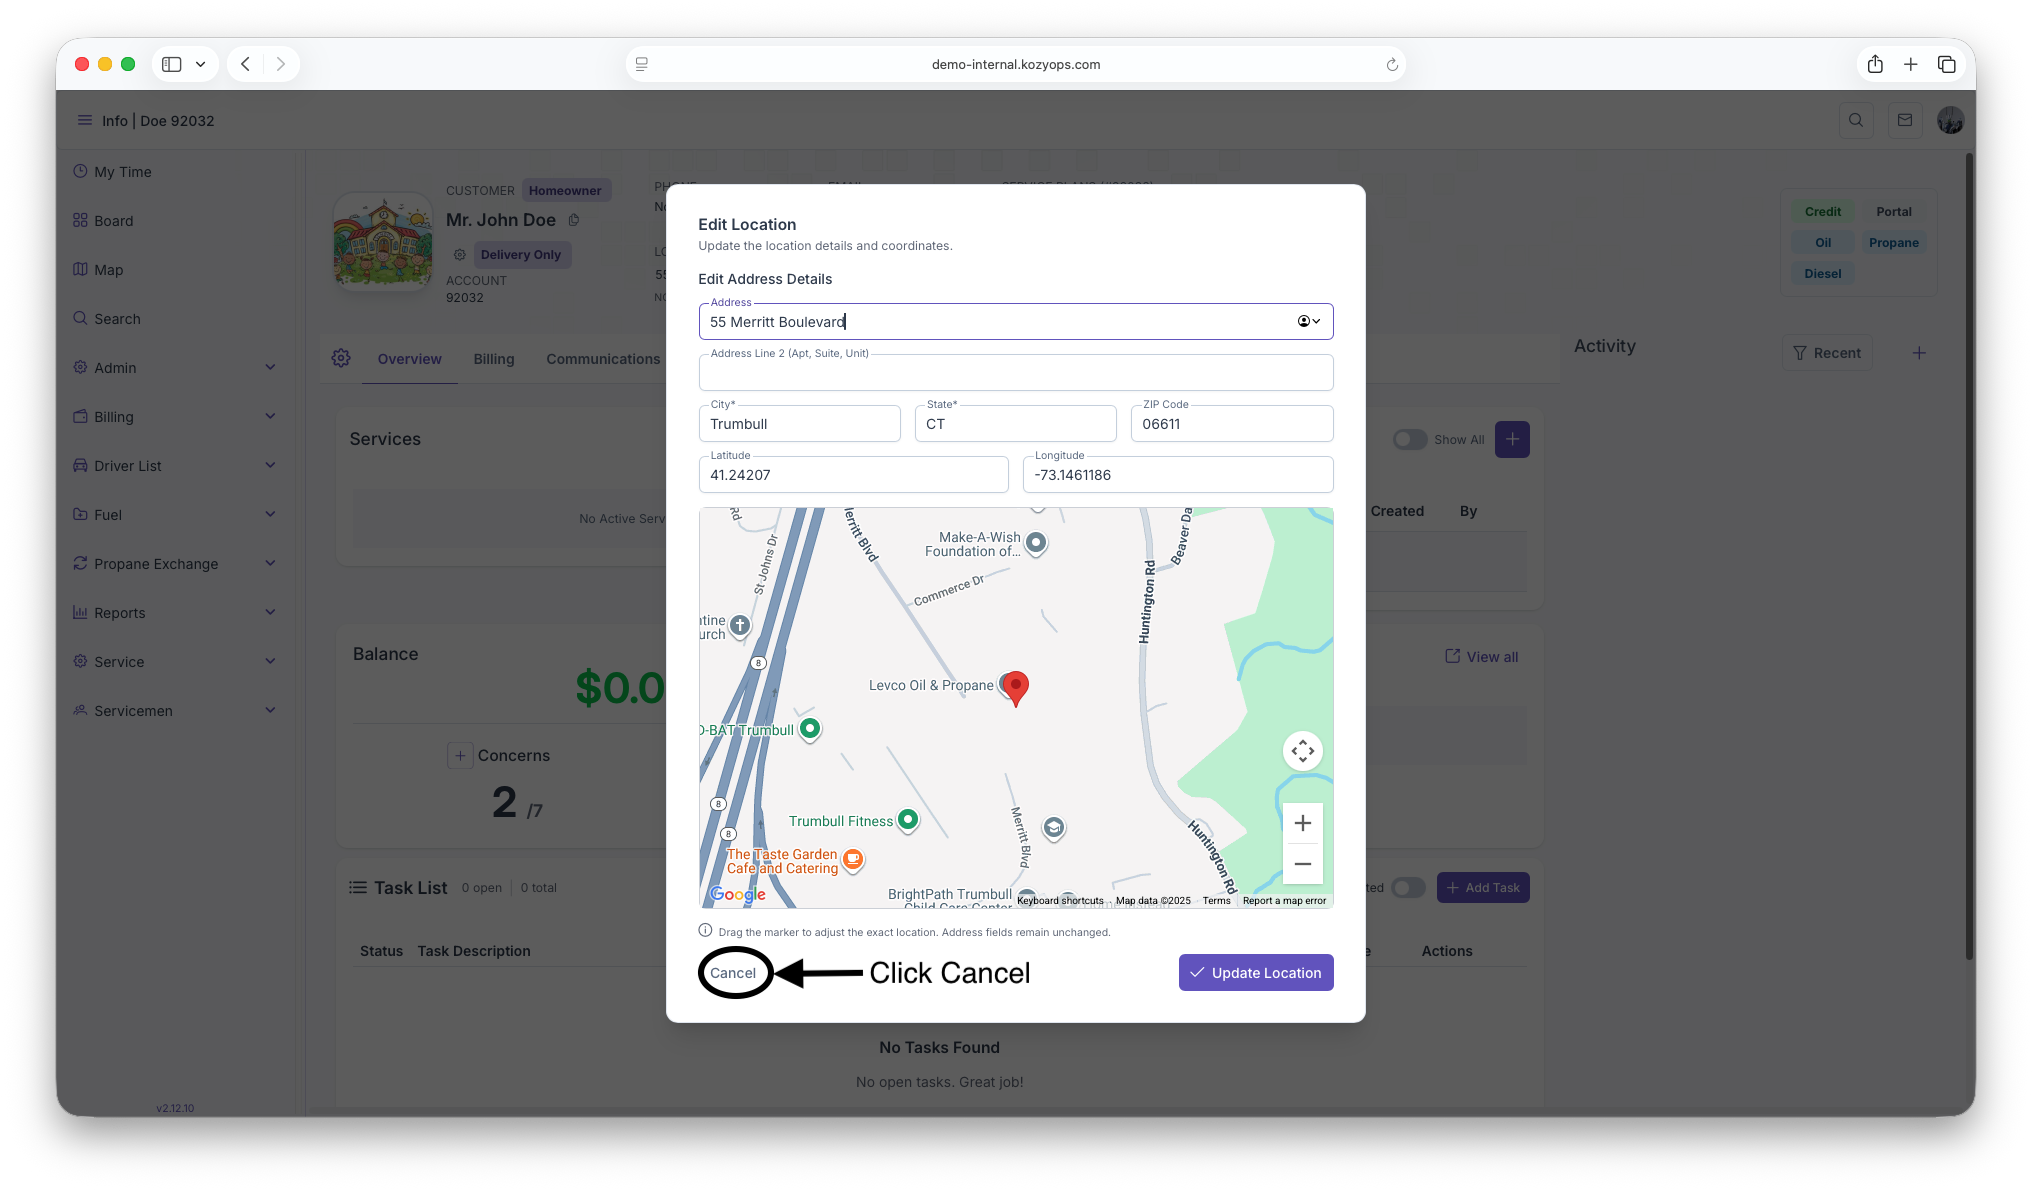Click the red location marker pin
Viewport: 2032px width, 1191px height.
coord(1015,687)
